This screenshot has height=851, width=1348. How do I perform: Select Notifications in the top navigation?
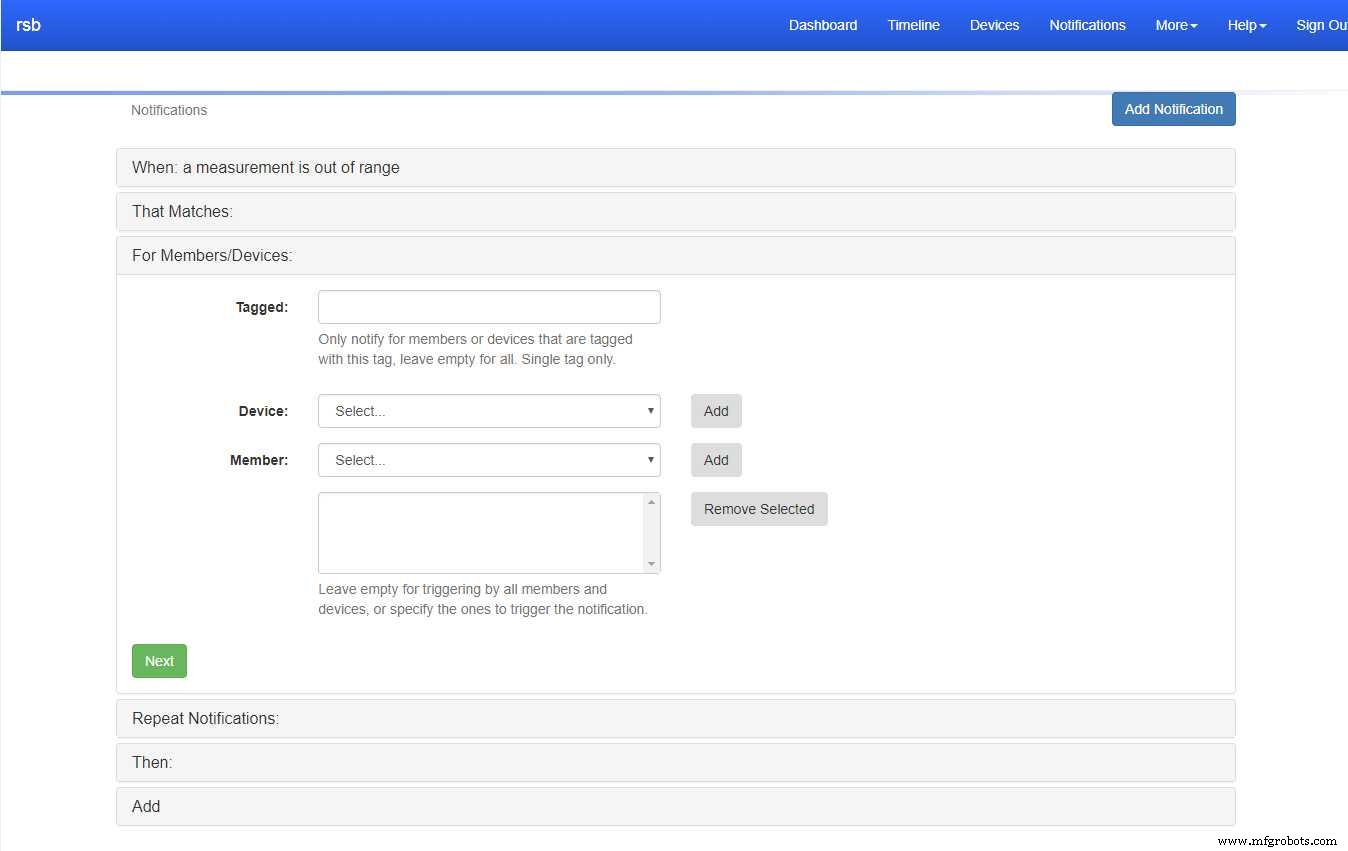(x=1087, y=25)
